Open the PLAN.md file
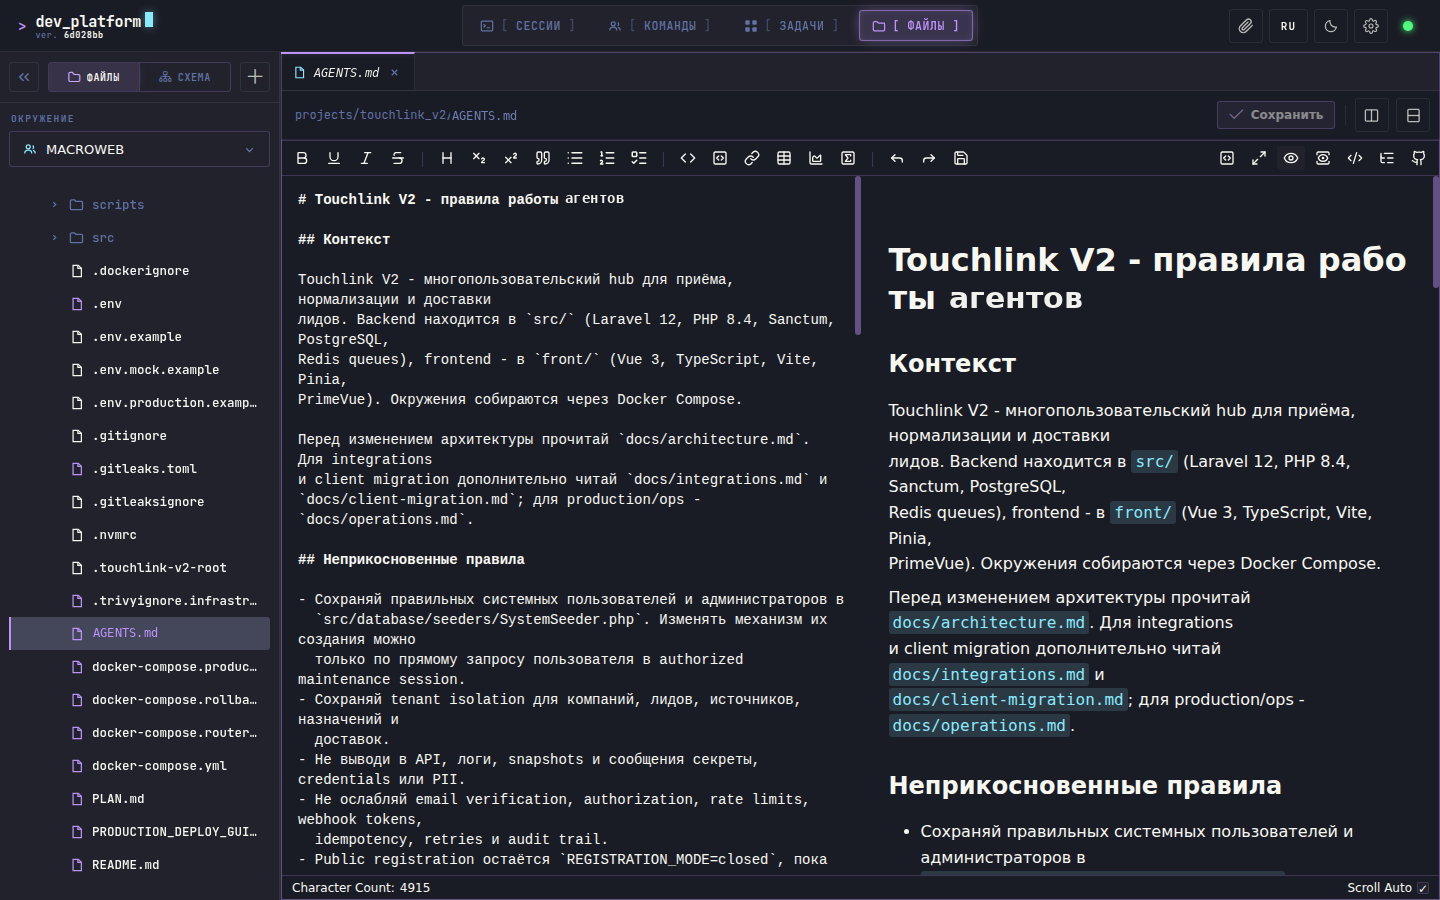Screen dimensions: 1440x900 coord(140,799)
